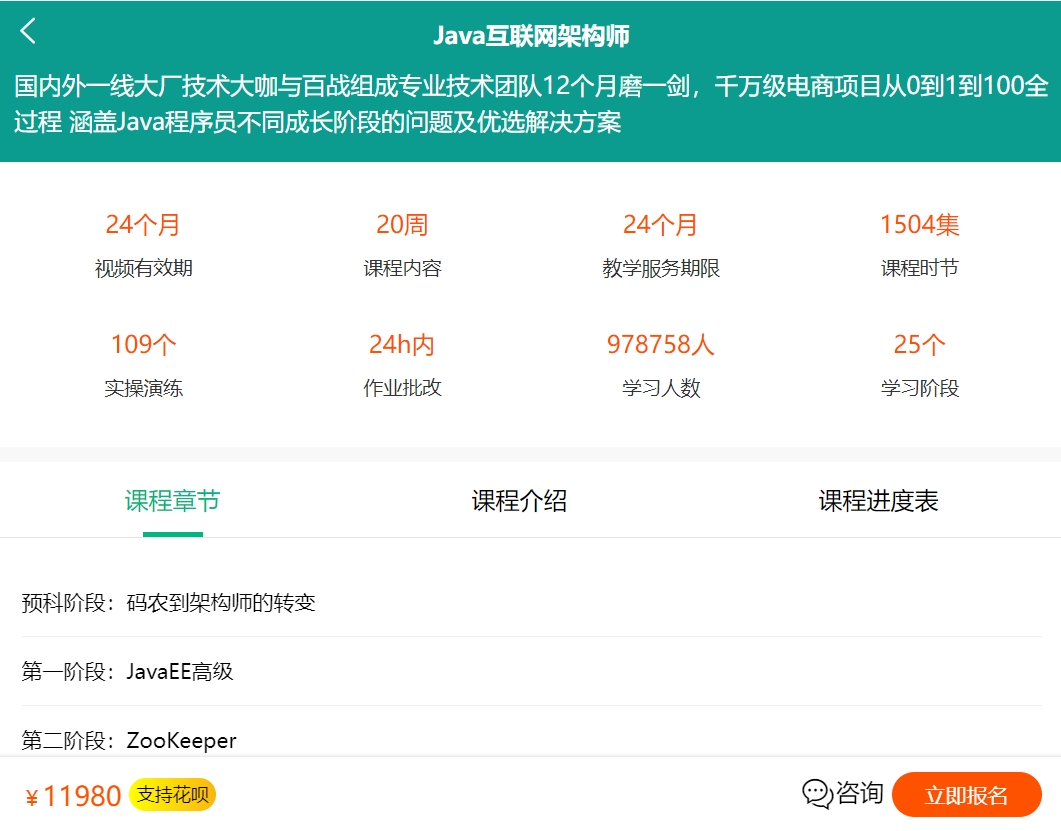Tap the 25个 学习阶段 stat
Viewport: 1061px width, 831px height.
[x=918, y=363]
